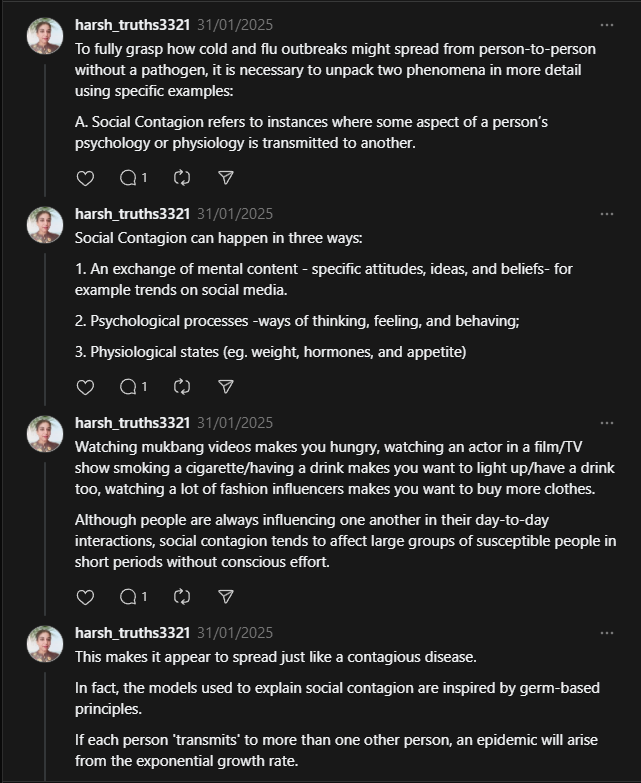This screenshot has height=783, width=641.
Task: Repost the first post in the thread
Action: coord(182,178)
